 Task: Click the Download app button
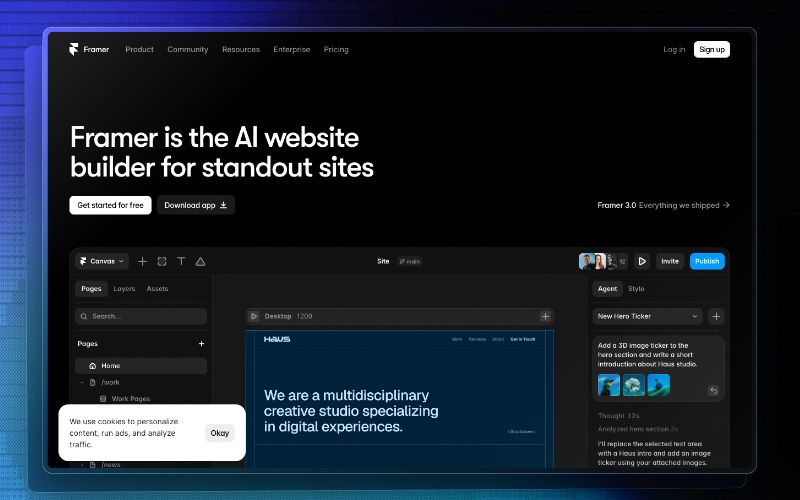(x=196, y=205)
